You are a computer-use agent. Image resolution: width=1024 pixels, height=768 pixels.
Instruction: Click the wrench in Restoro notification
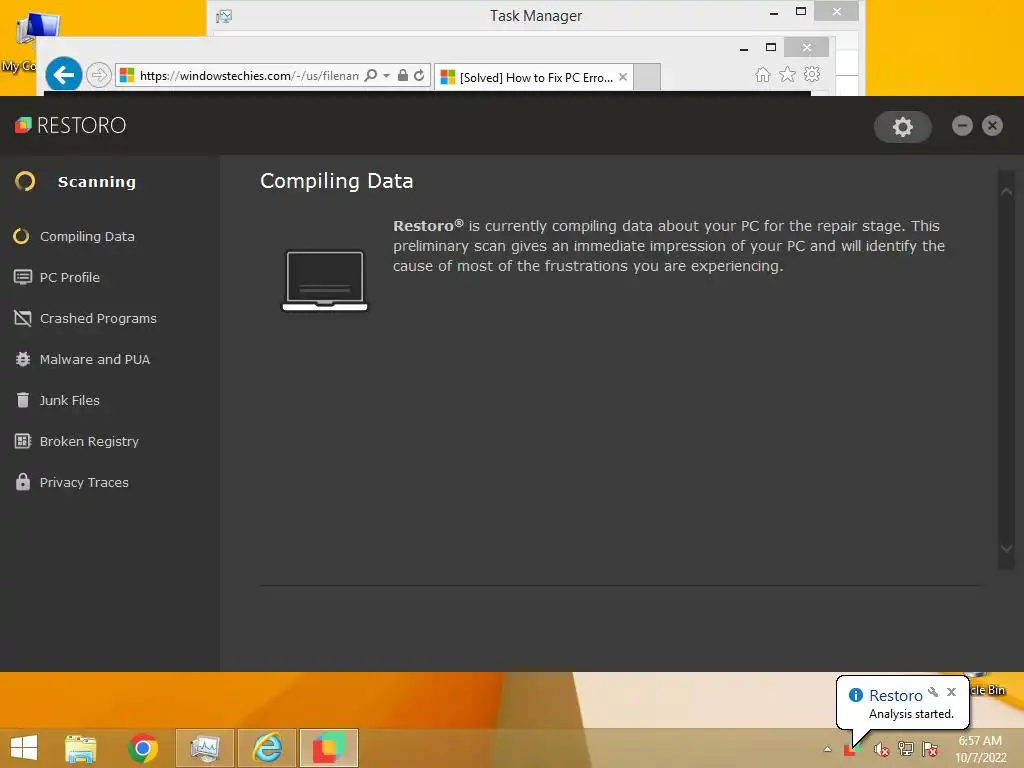[933, 692]
